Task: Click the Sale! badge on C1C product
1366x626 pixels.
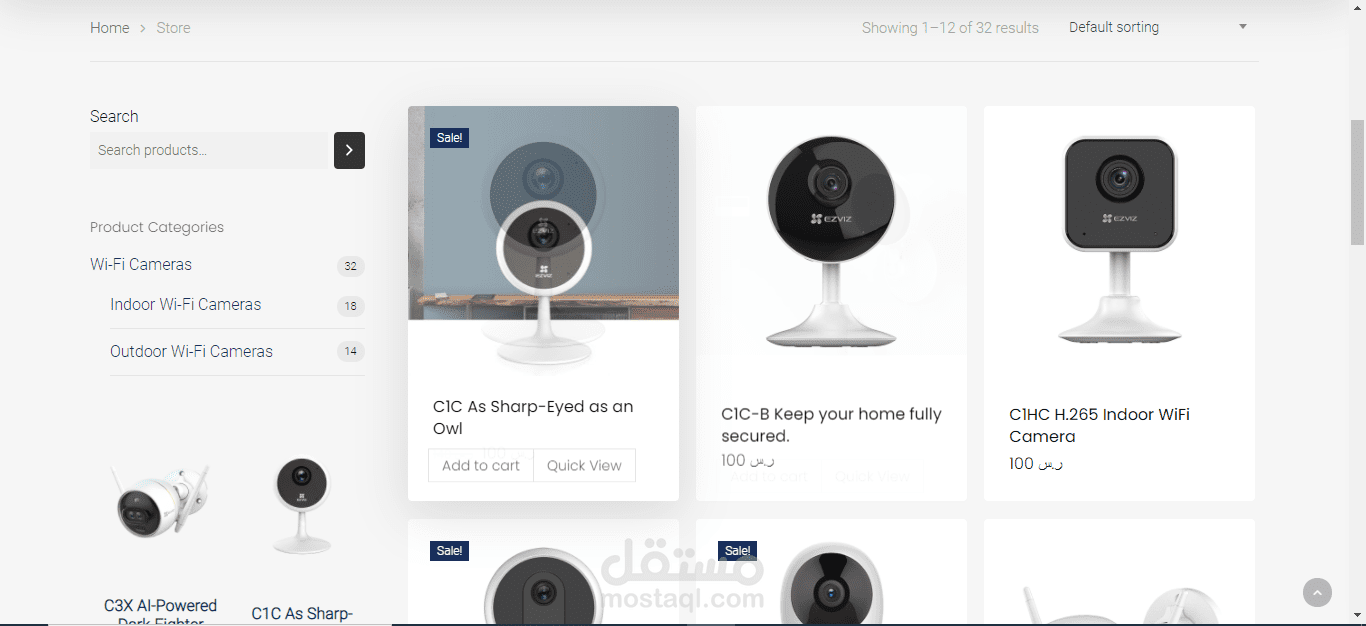Action: 449,138
